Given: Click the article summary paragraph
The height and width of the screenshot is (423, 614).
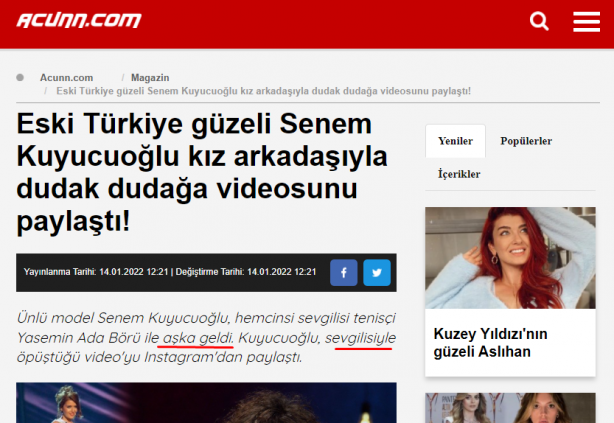Looking at the screenshot, I should pyautogui.click(x=206, y=337).
